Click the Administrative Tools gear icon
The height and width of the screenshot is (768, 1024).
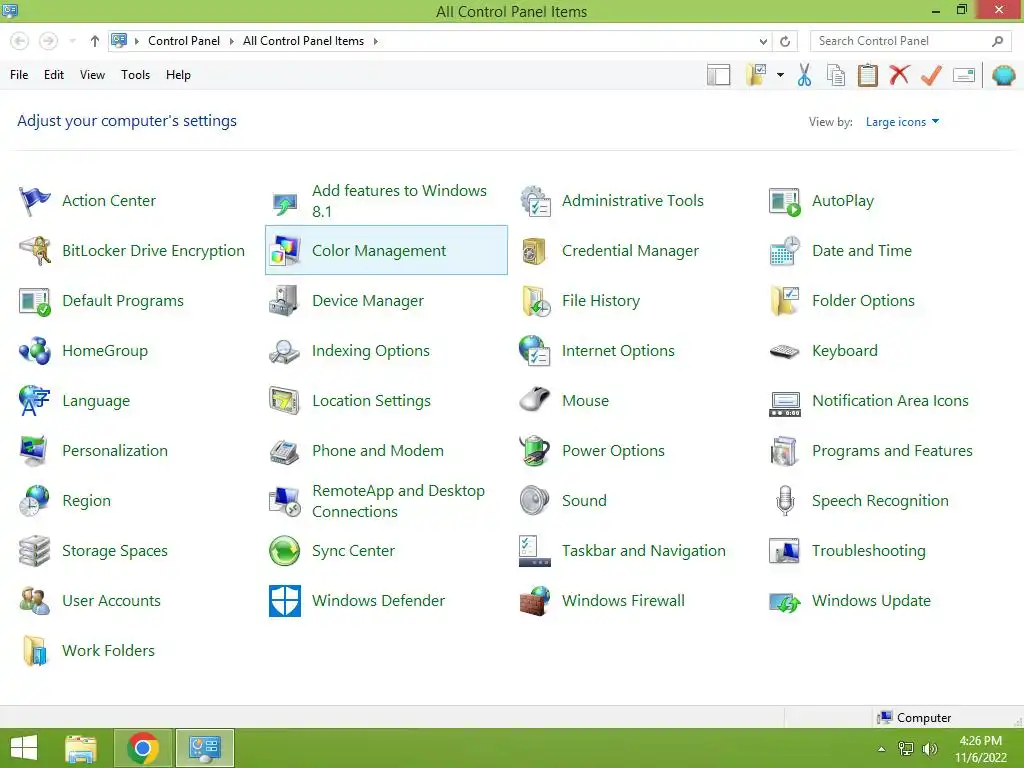coord(535,200)
